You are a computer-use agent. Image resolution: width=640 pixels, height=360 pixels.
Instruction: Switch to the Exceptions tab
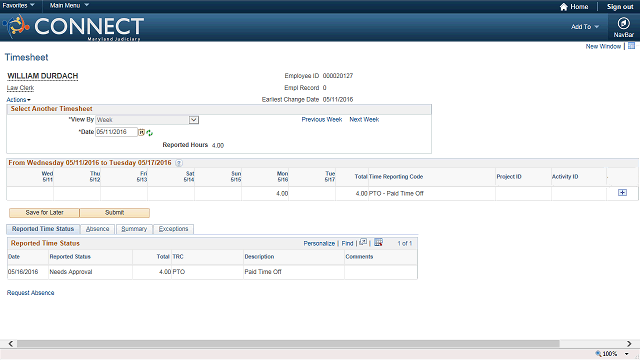pos(173,229)
